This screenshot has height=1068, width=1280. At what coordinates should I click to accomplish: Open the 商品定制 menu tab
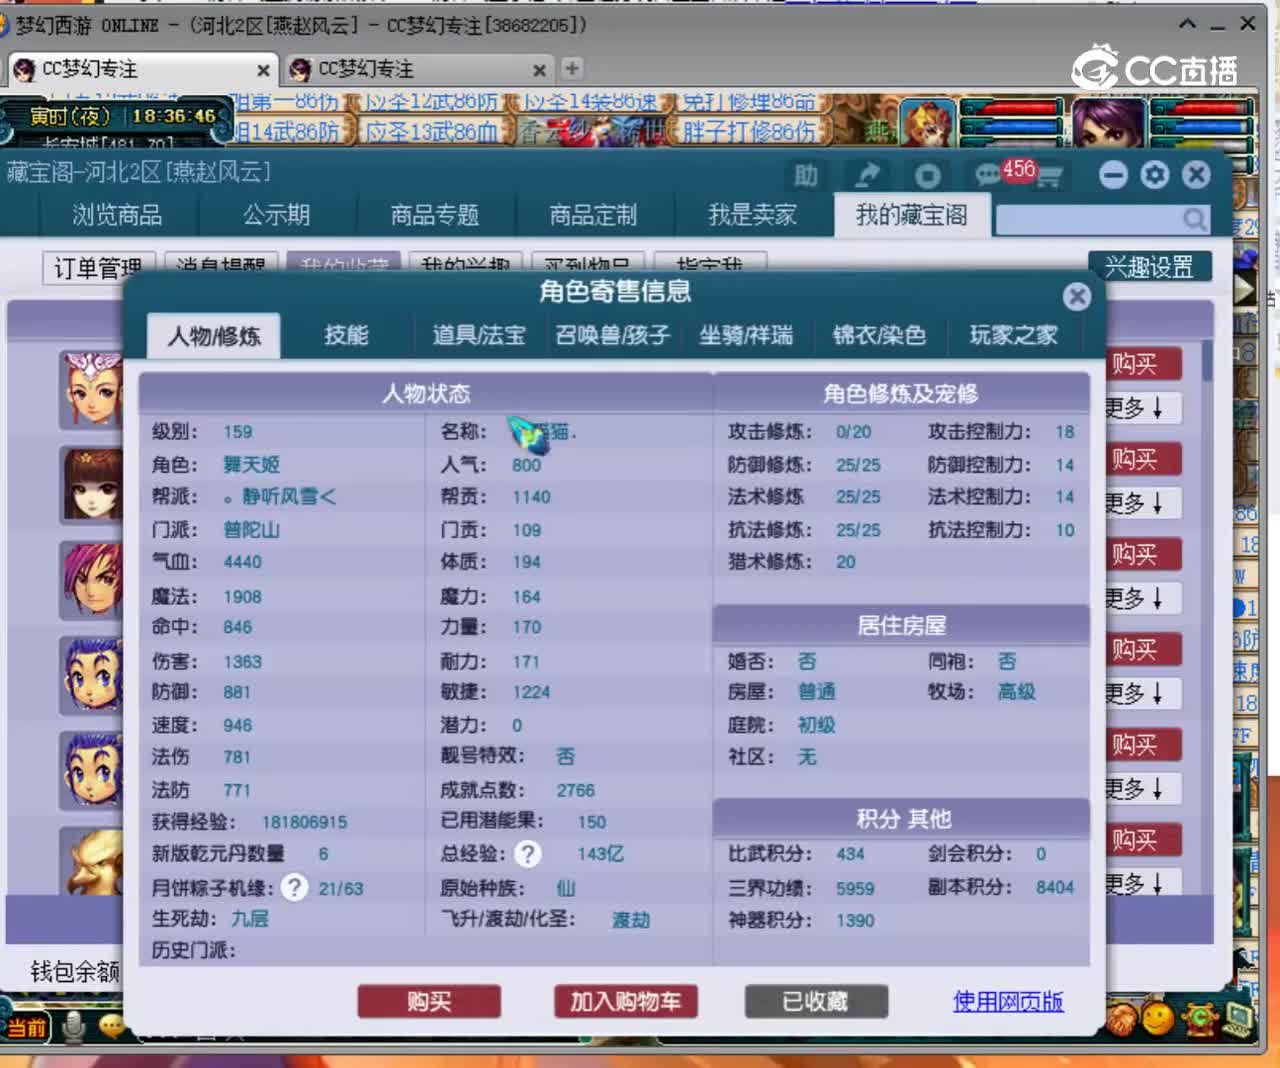593,215
